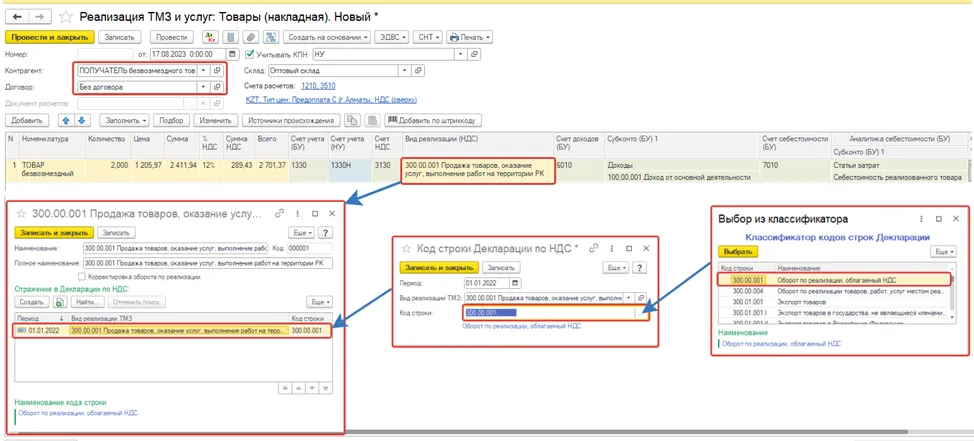The width and height of the screenshot is (974, 441).
Task: Open the 1210, 3510 accounts link
Action: point(318,86)
